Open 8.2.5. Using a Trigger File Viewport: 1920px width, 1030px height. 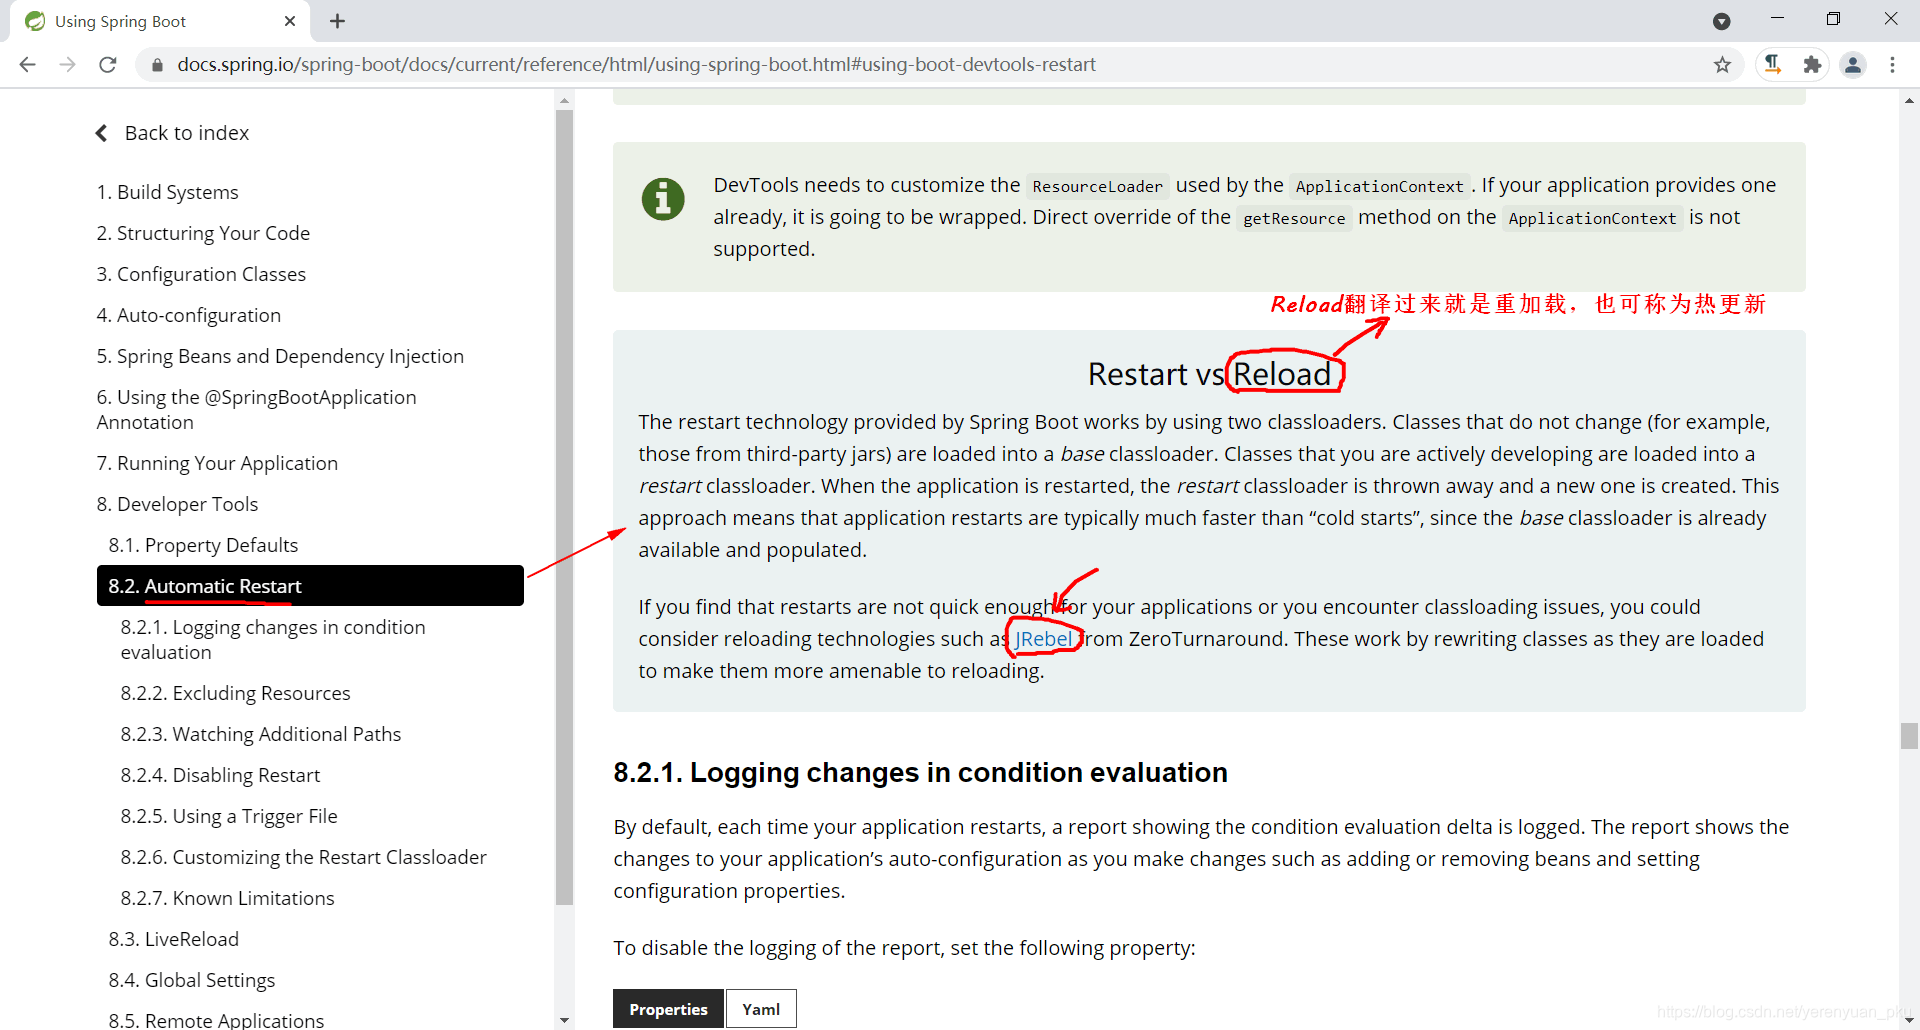(229, 816)
